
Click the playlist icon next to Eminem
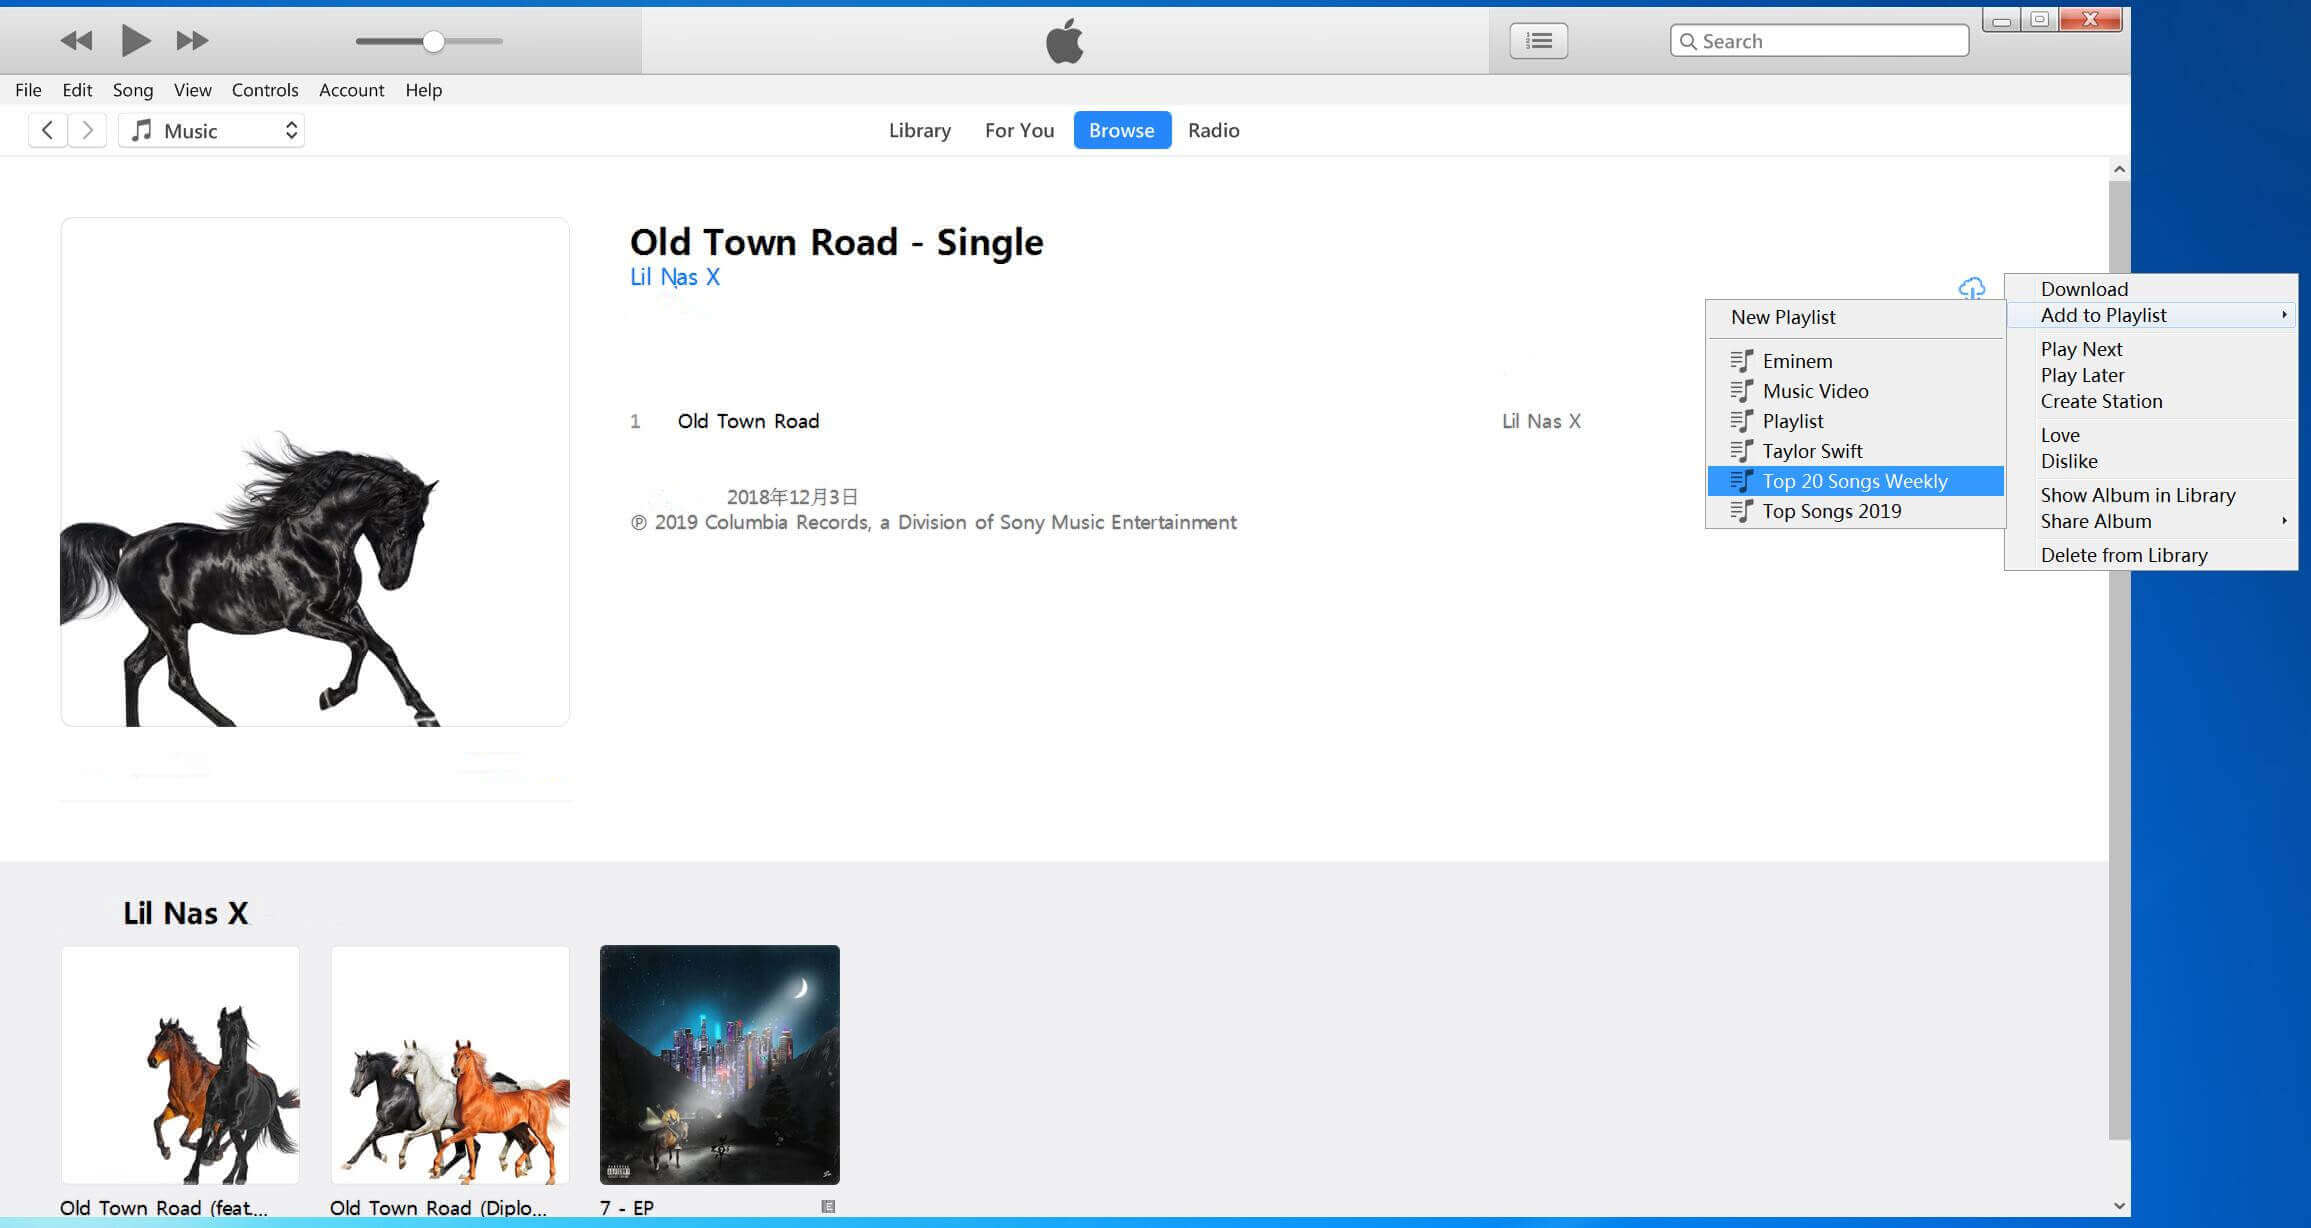pos(1741,359)
